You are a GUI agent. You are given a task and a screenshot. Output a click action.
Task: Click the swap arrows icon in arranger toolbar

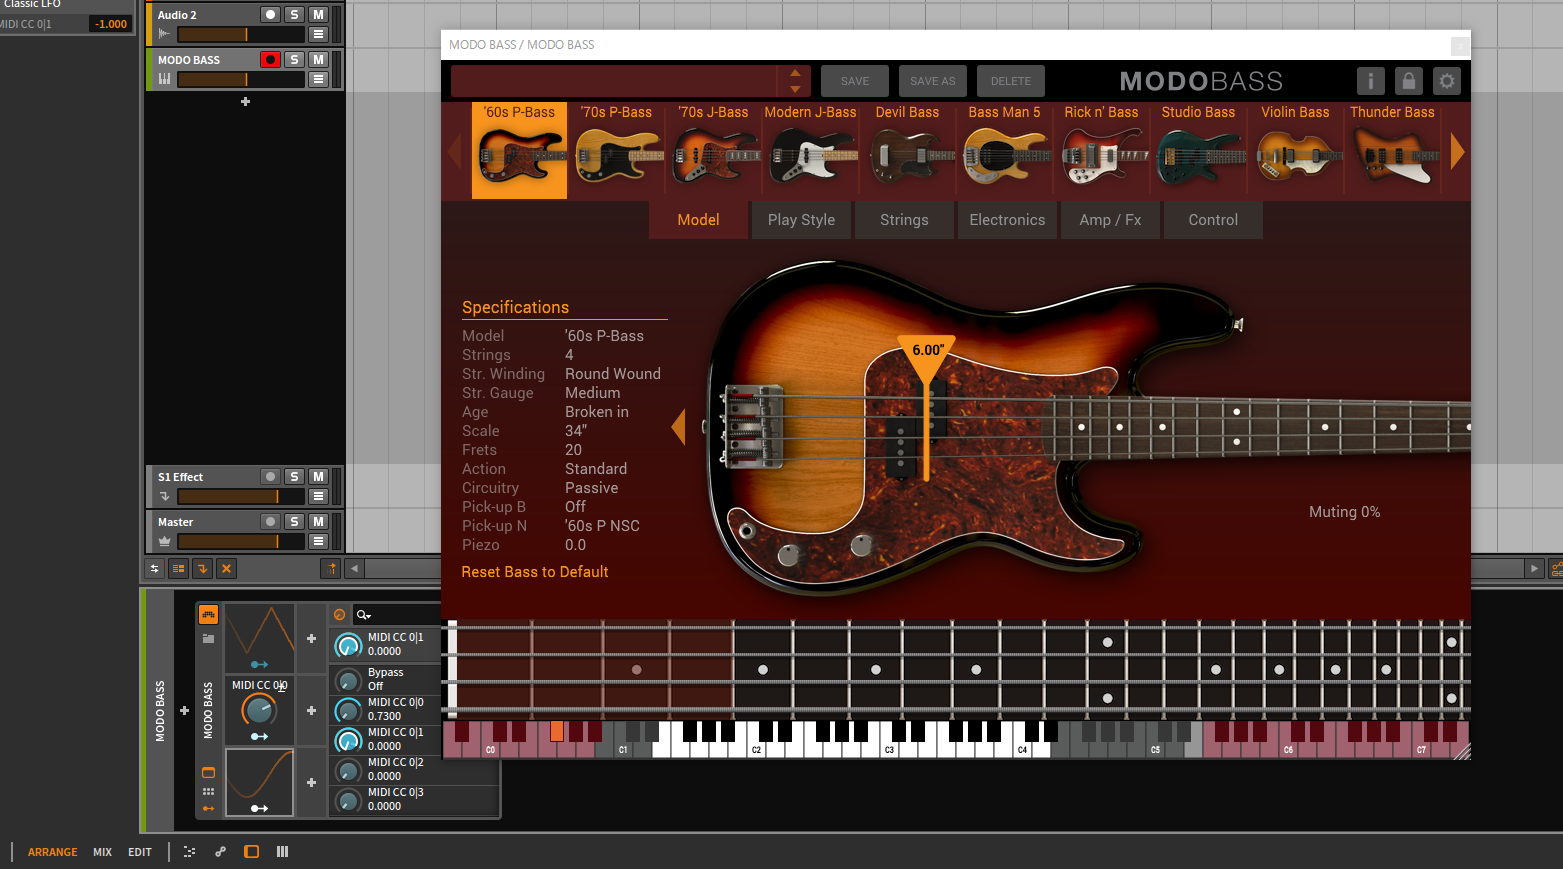click(154, 568)
